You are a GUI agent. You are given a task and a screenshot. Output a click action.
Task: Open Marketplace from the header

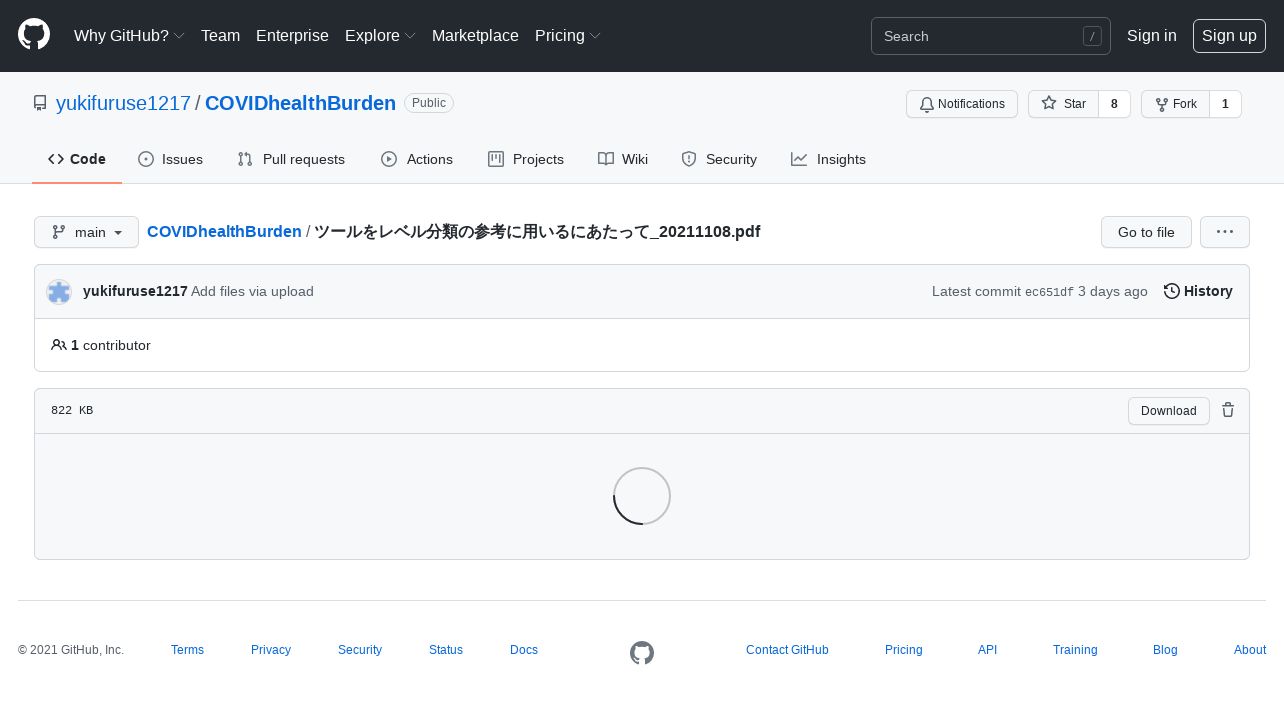475,35
